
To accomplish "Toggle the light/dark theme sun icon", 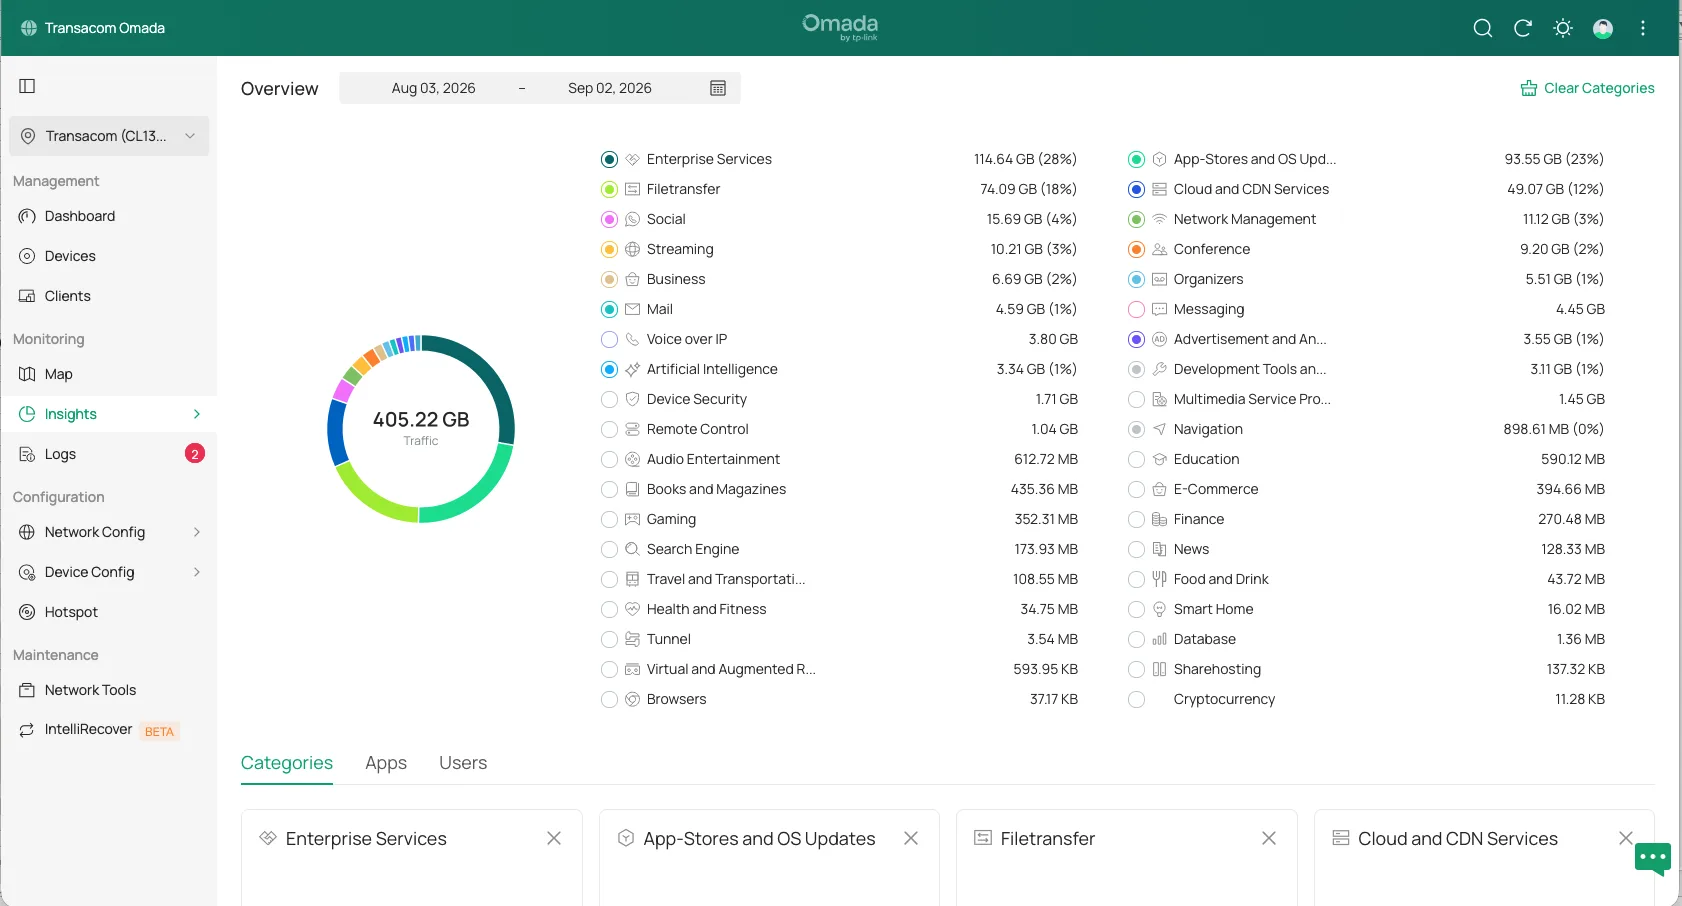I will 1563,28.
